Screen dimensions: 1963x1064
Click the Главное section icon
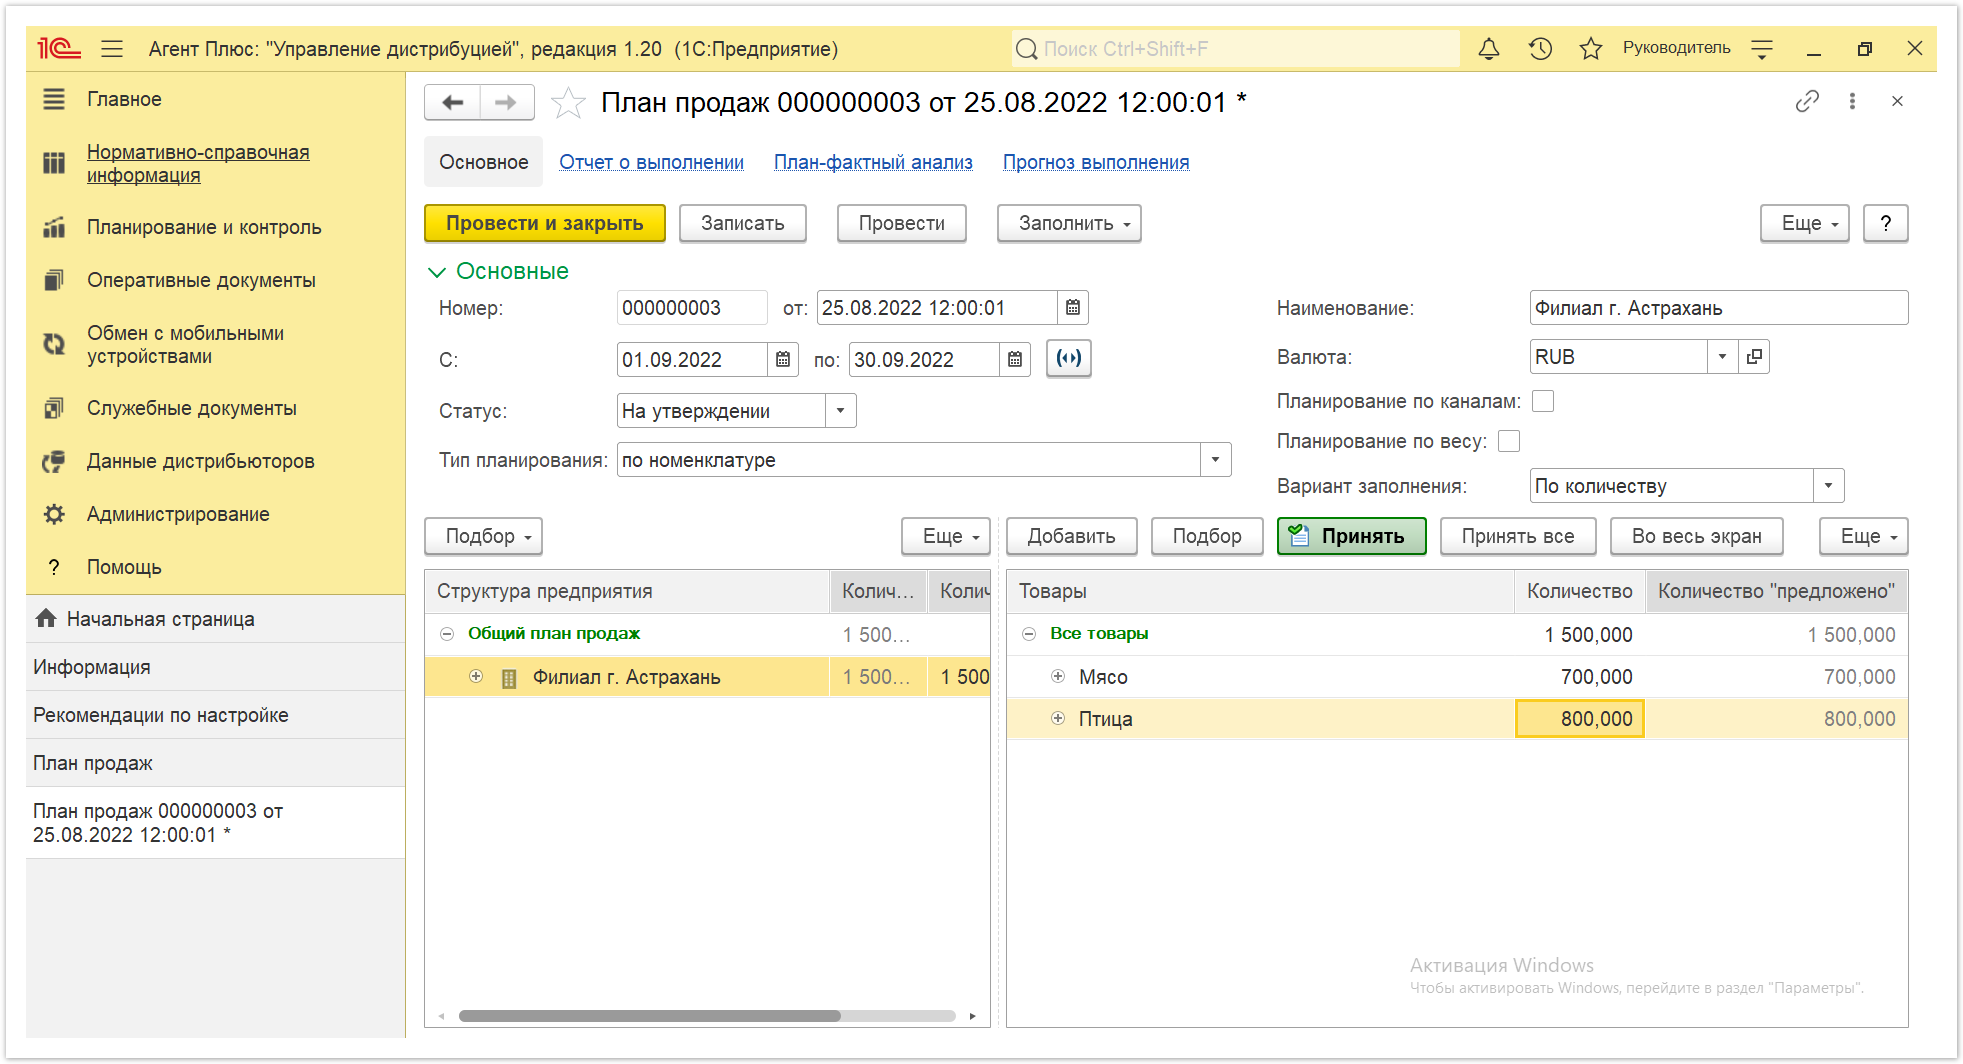tap(54, 99)
